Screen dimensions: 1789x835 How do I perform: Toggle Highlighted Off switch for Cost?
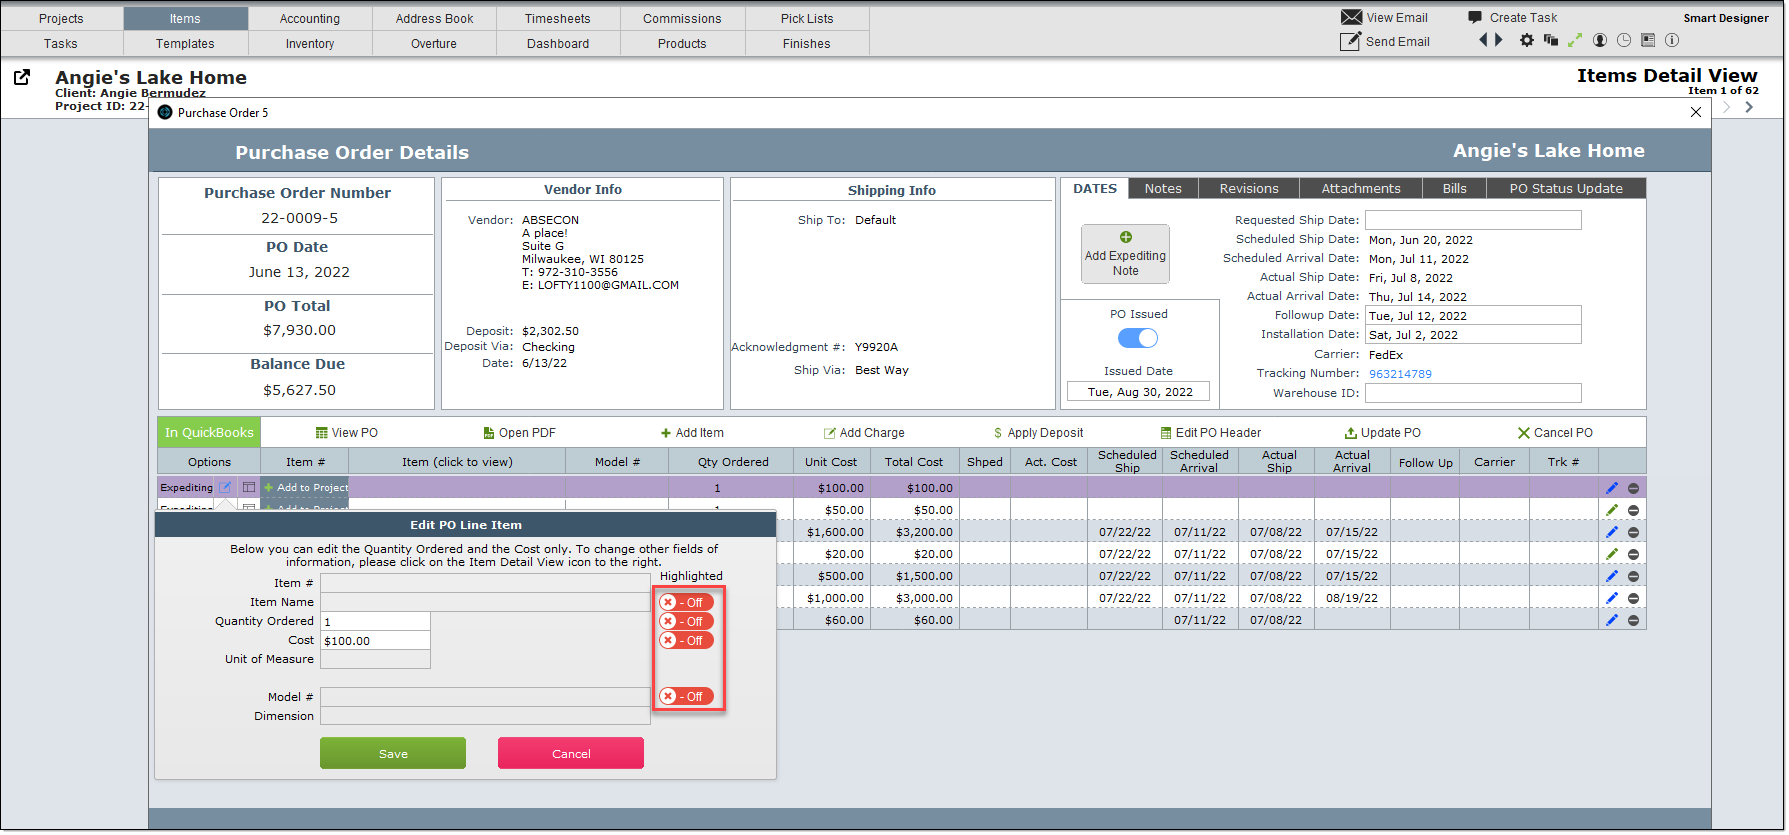[687, 640]
